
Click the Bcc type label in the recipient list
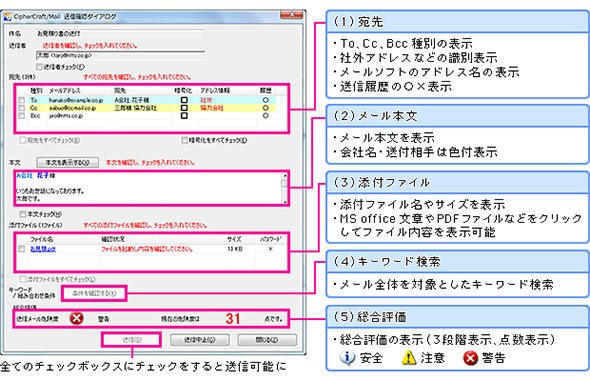tap(35, 116)
